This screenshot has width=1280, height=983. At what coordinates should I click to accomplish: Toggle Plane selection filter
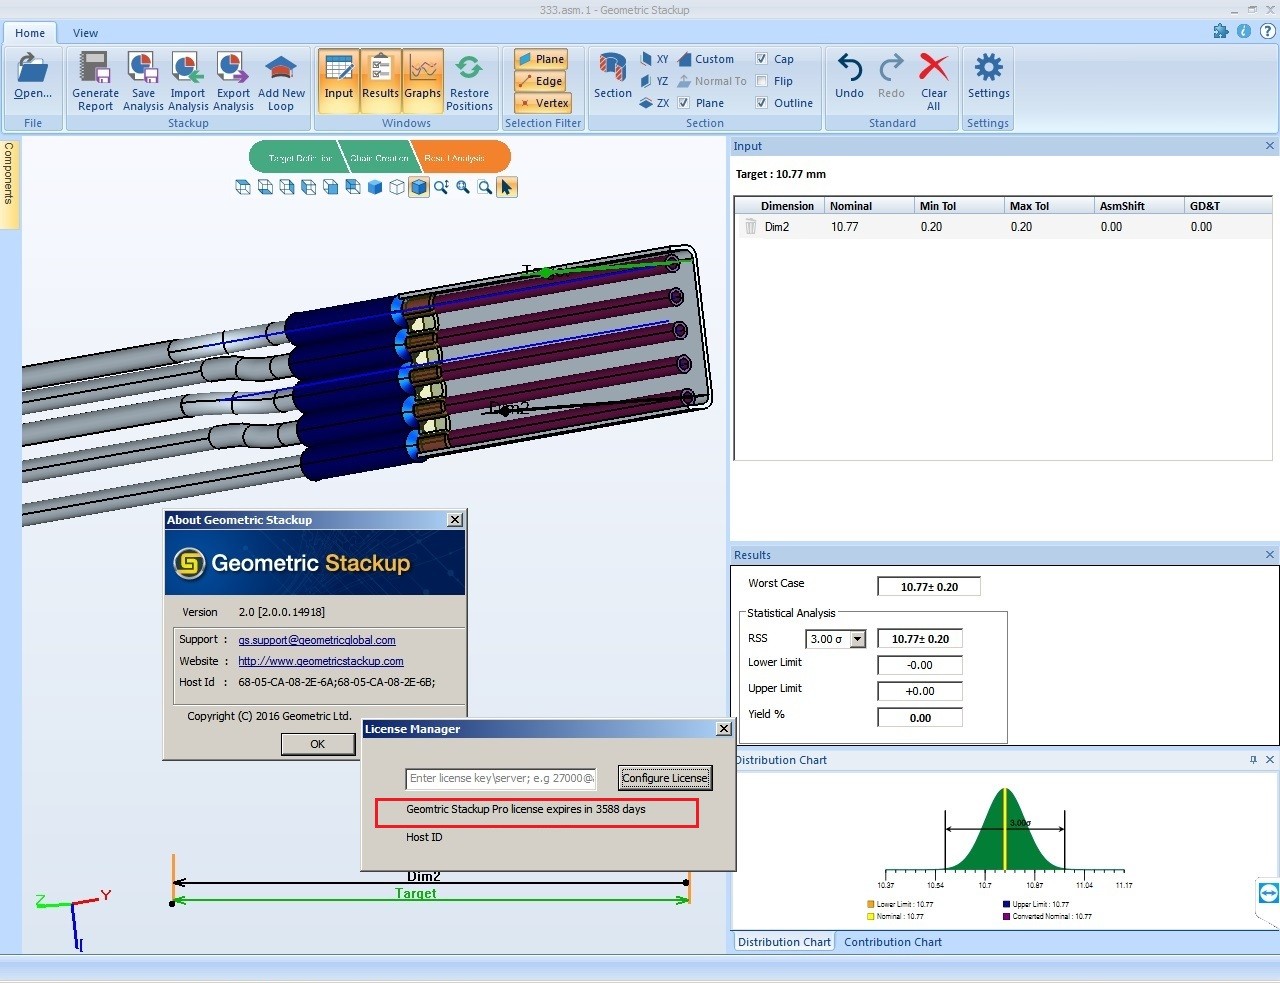541,59
